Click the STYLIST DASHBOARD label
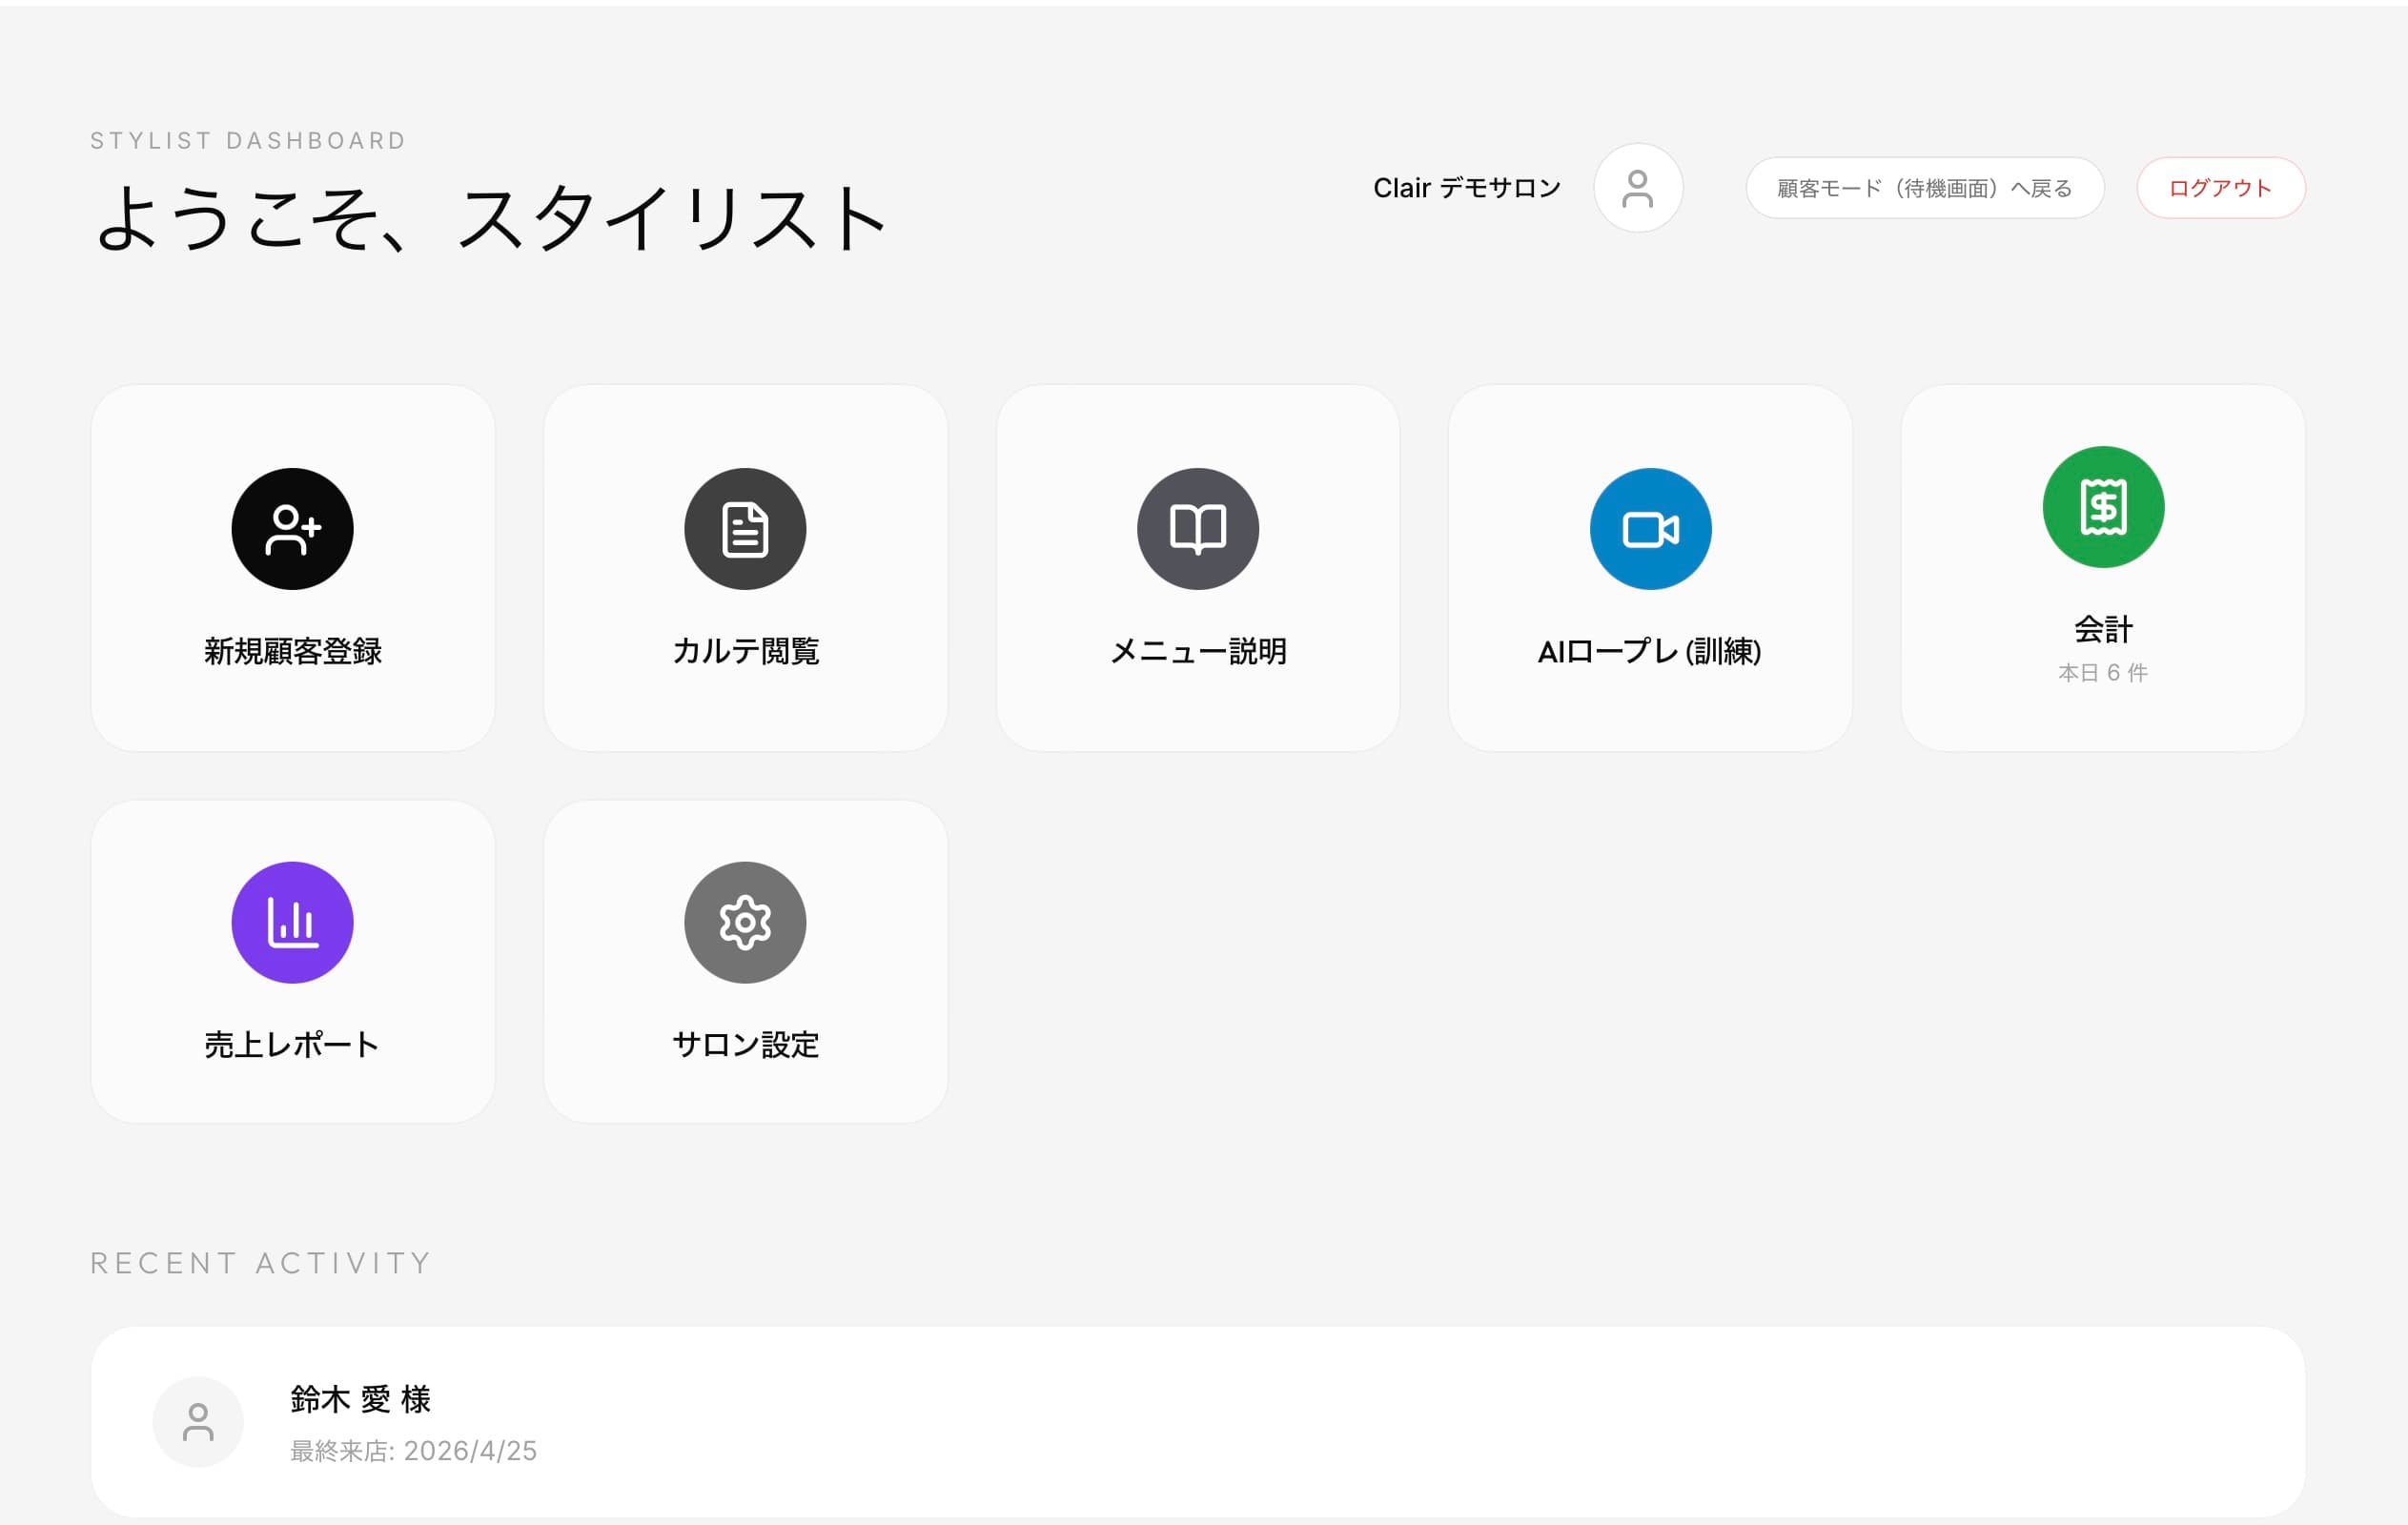This screenshot has height=1525, width=2408. coord(249,141)
